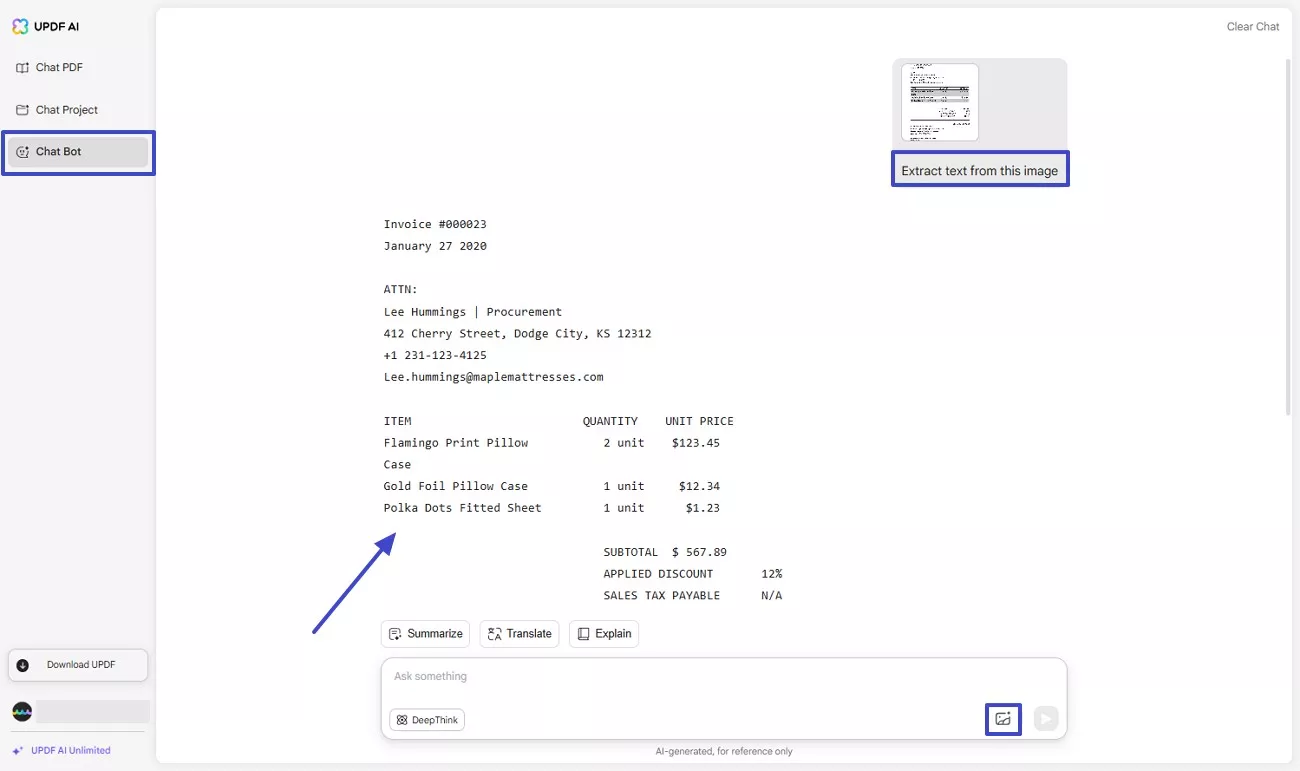Screen dimensions: 1300x771
Task: Click the 'SALES TAX PAYABLE' line
Action: [693, 596]
